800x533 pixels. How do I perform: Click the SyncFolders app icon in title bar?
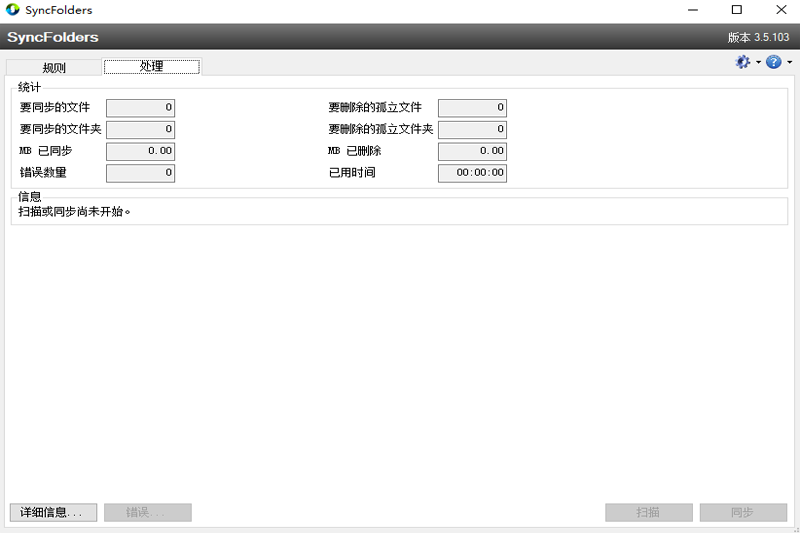click(13, 10)
